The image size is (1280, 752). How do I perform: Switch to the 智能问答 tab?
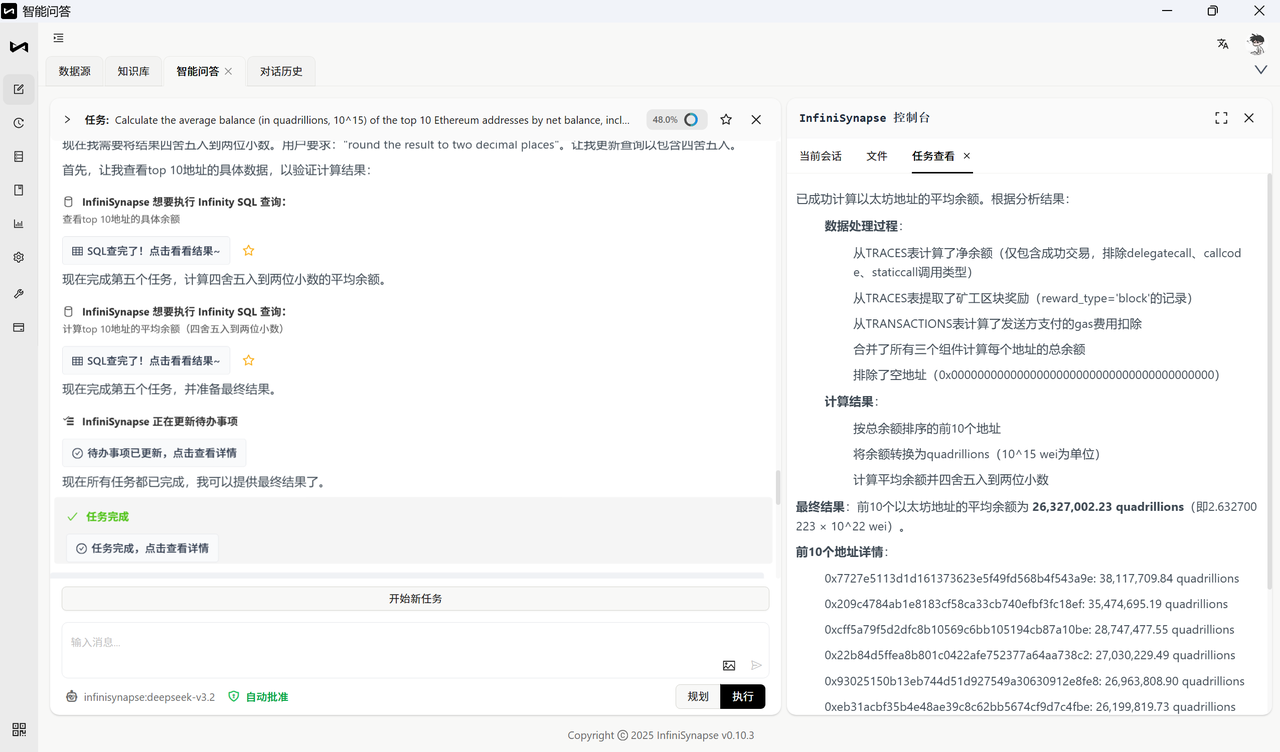(198, 72)
